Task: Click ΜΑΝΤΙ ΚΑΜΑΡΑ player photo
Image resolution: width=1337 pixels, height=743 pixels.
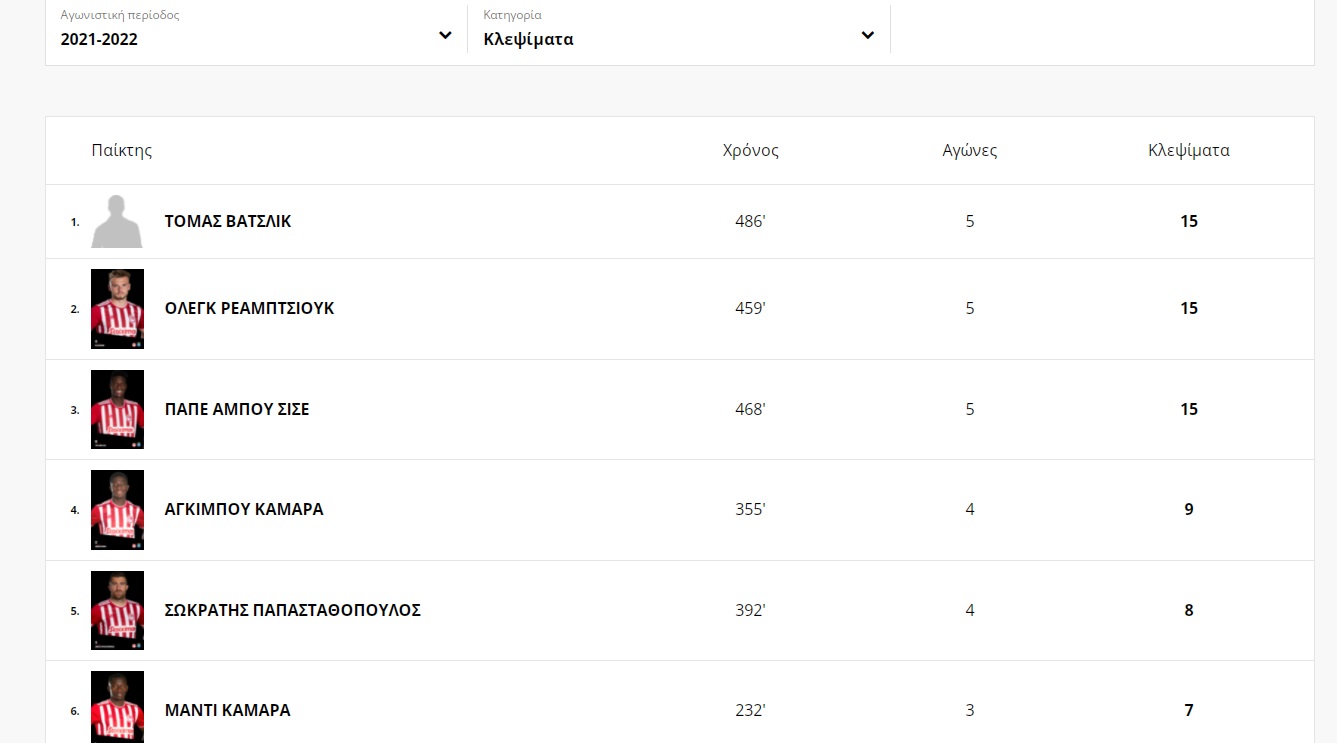Action: (117, 707)
